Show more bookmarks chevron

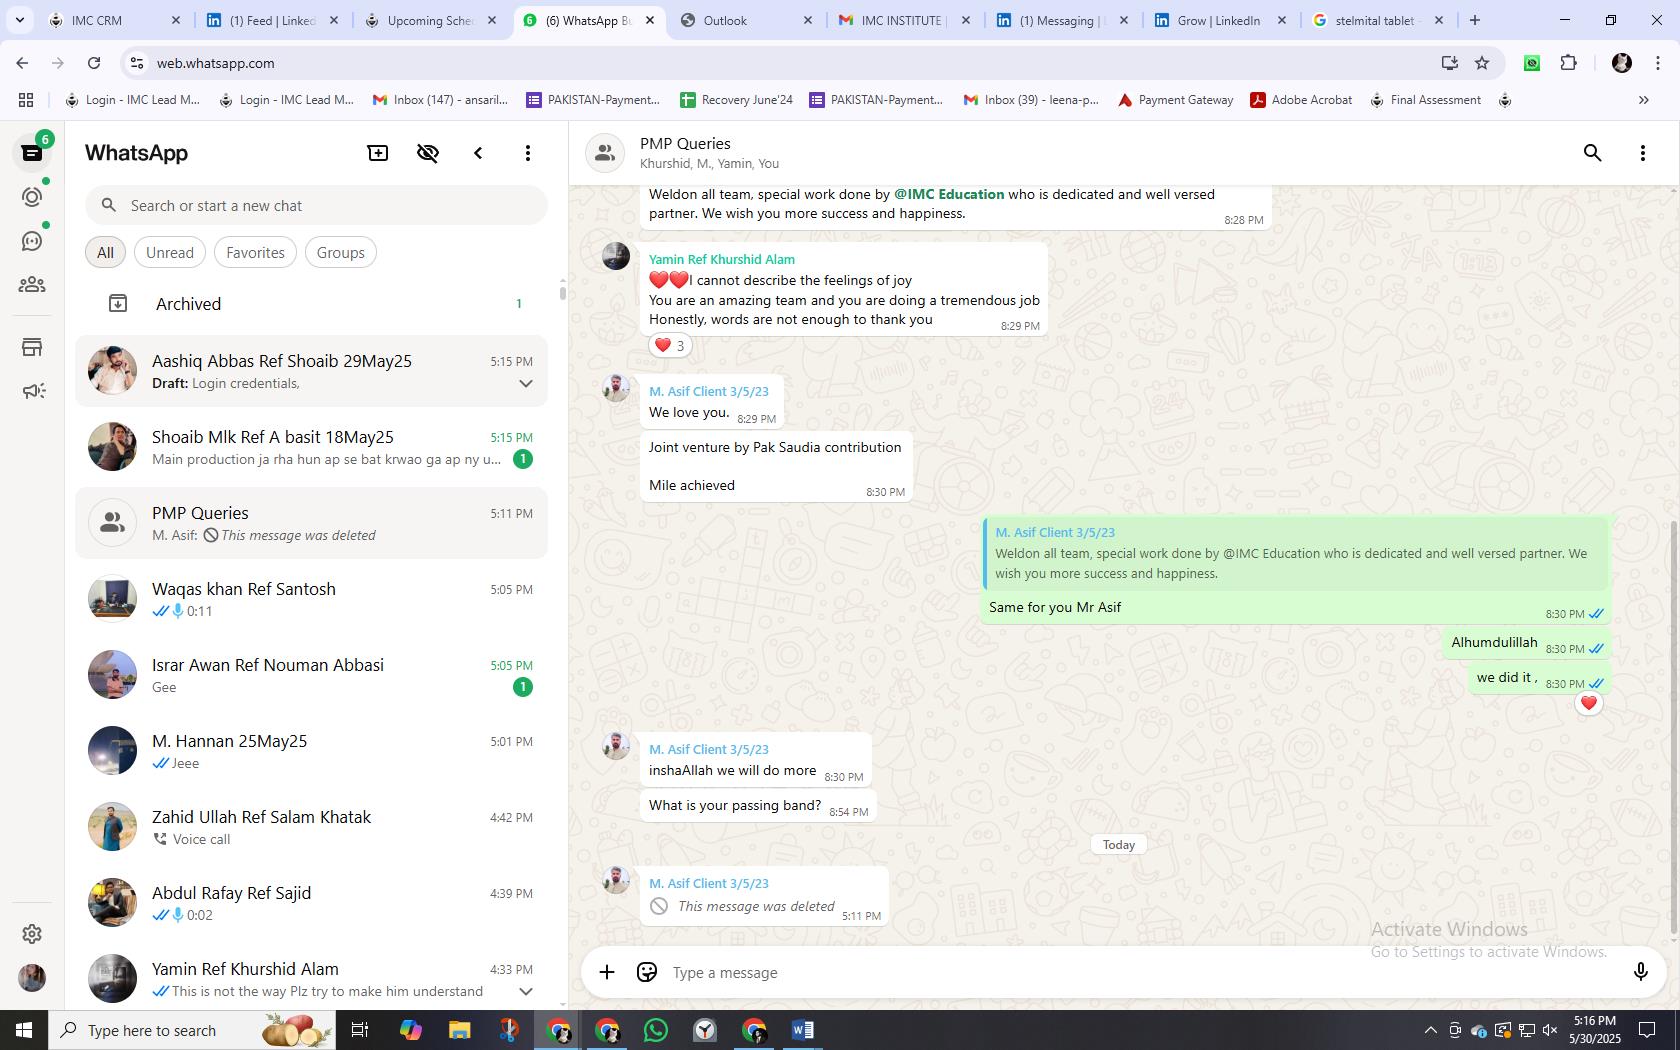click(1643, 100)
